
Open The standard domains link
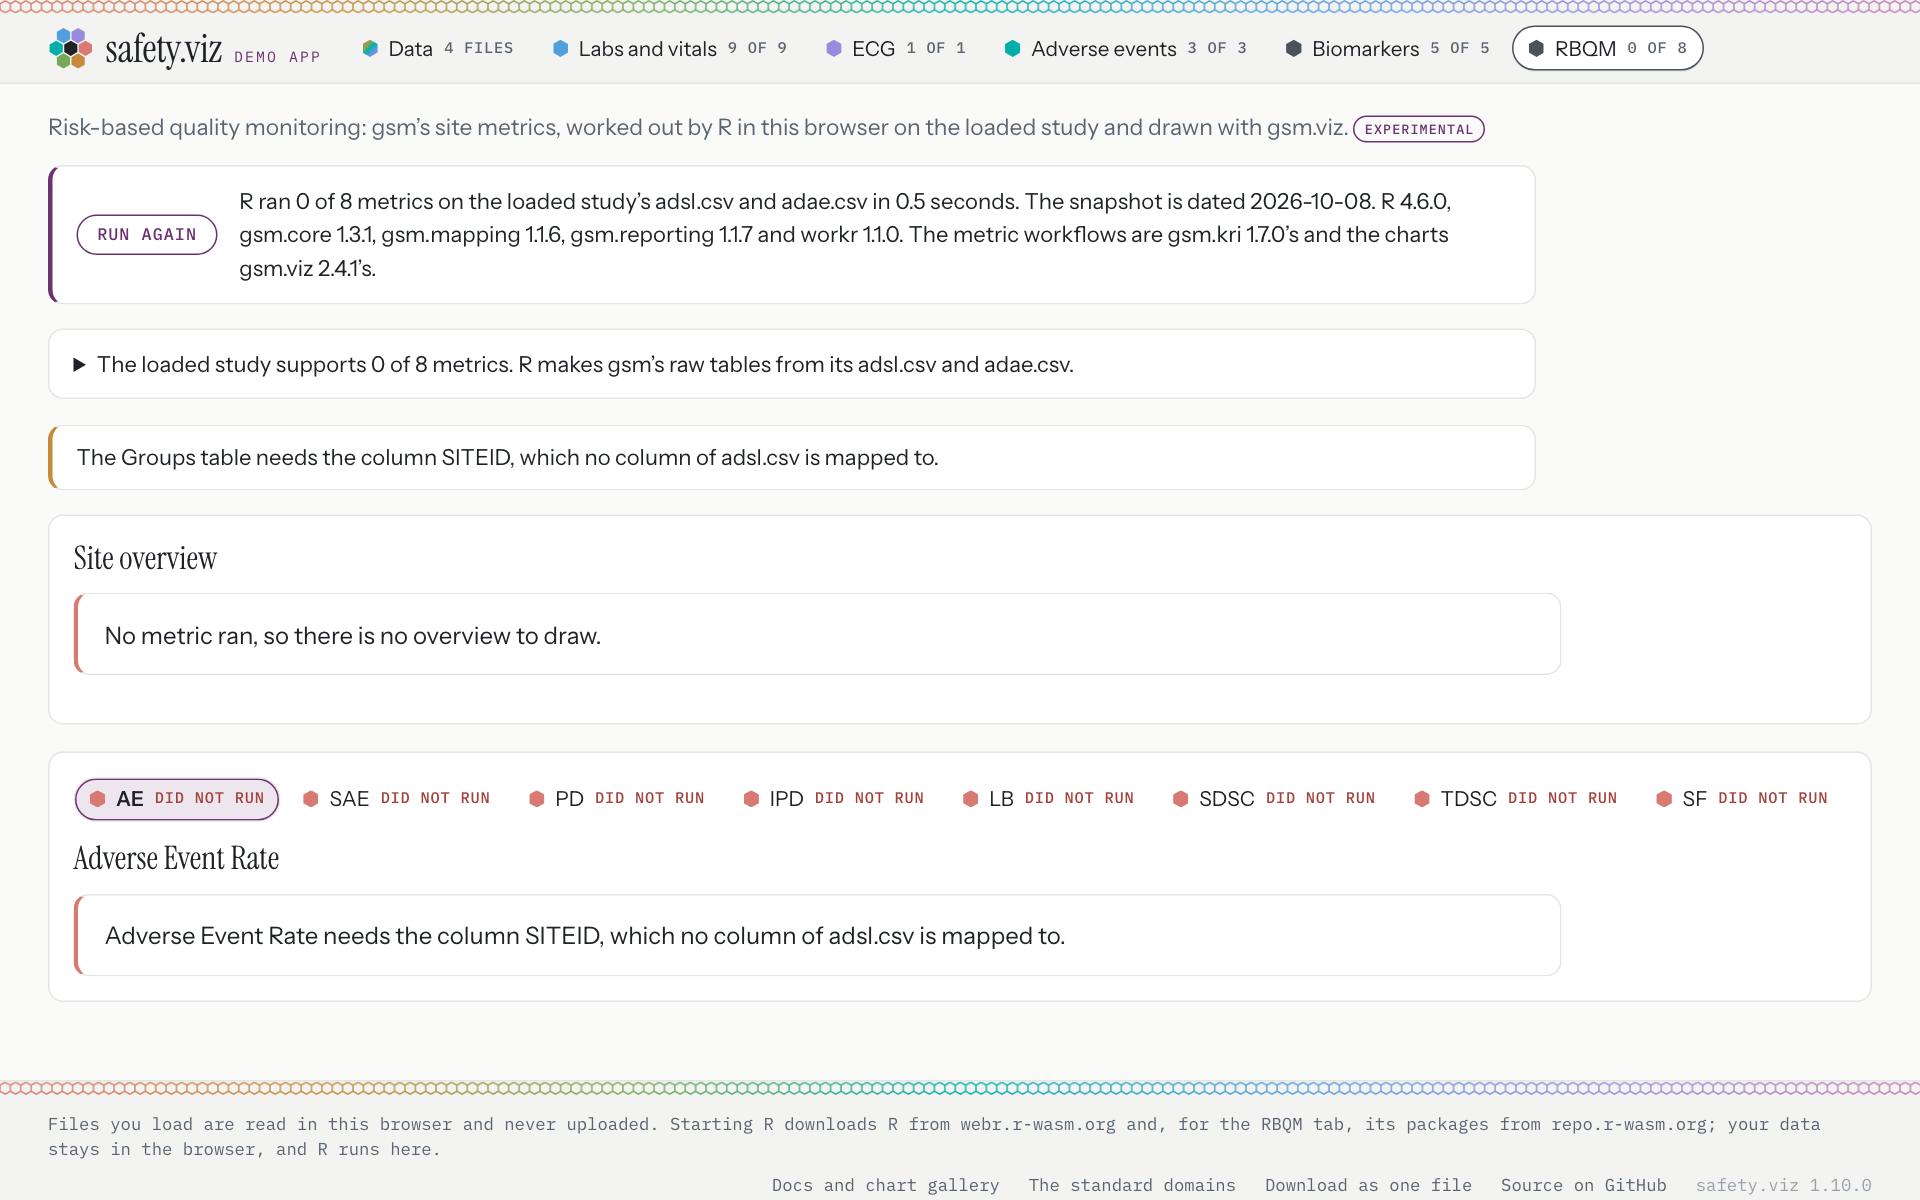(1132, 1185)
